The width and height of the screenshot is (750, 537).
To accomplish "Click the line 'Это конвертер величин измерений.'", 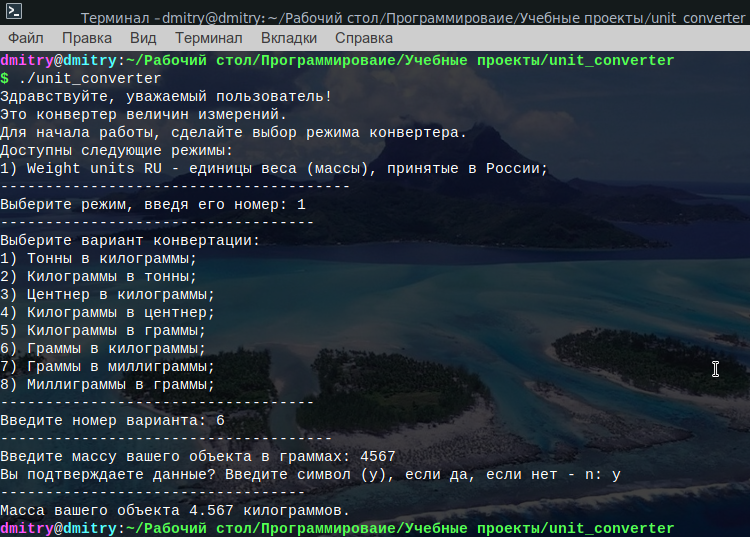I will click(143, 115).
